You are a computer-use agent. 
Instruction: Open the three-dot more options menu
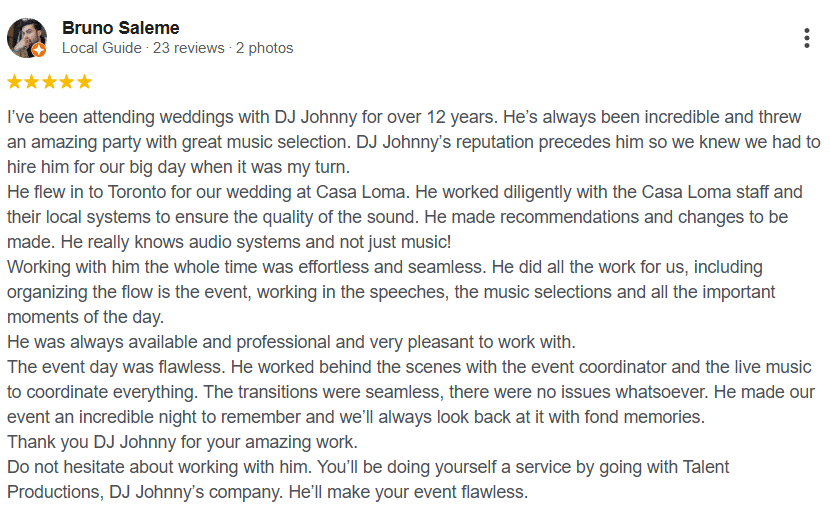807,39
